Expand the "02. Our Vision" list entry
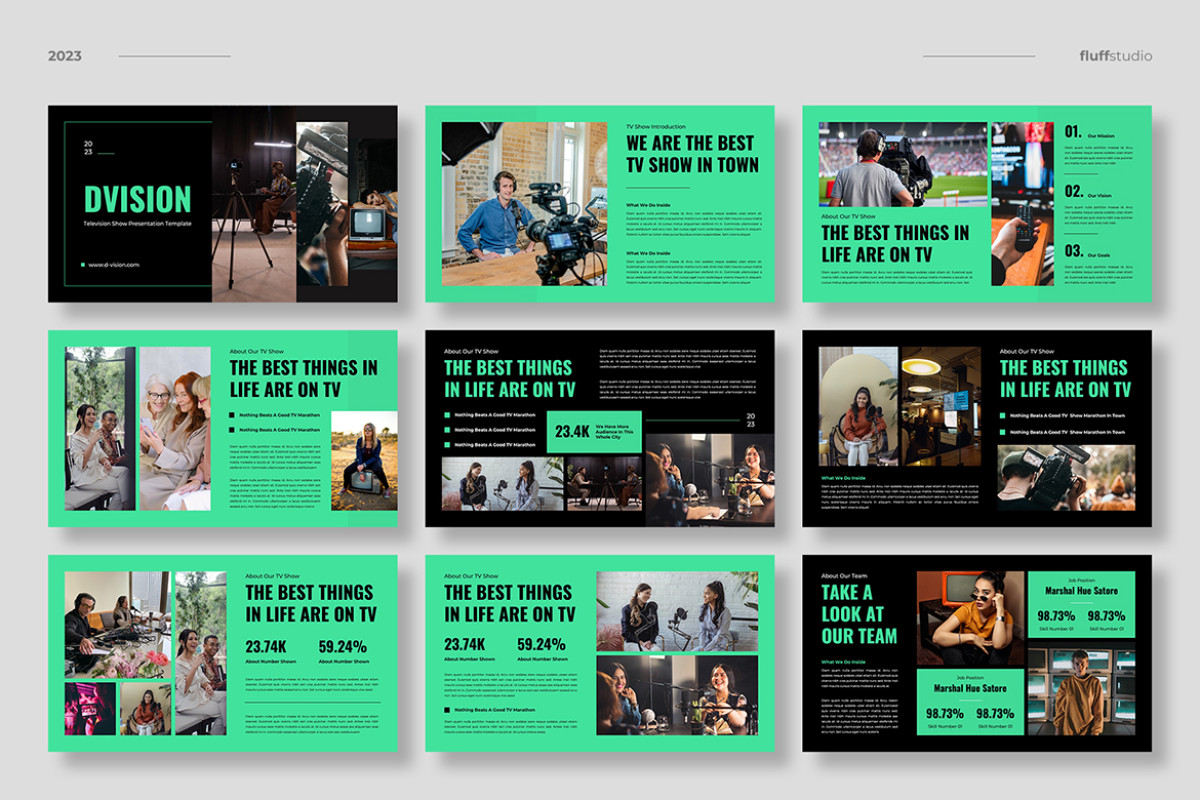Image resolution: width=1200 pixels, height=800 pixels. 1090,194
